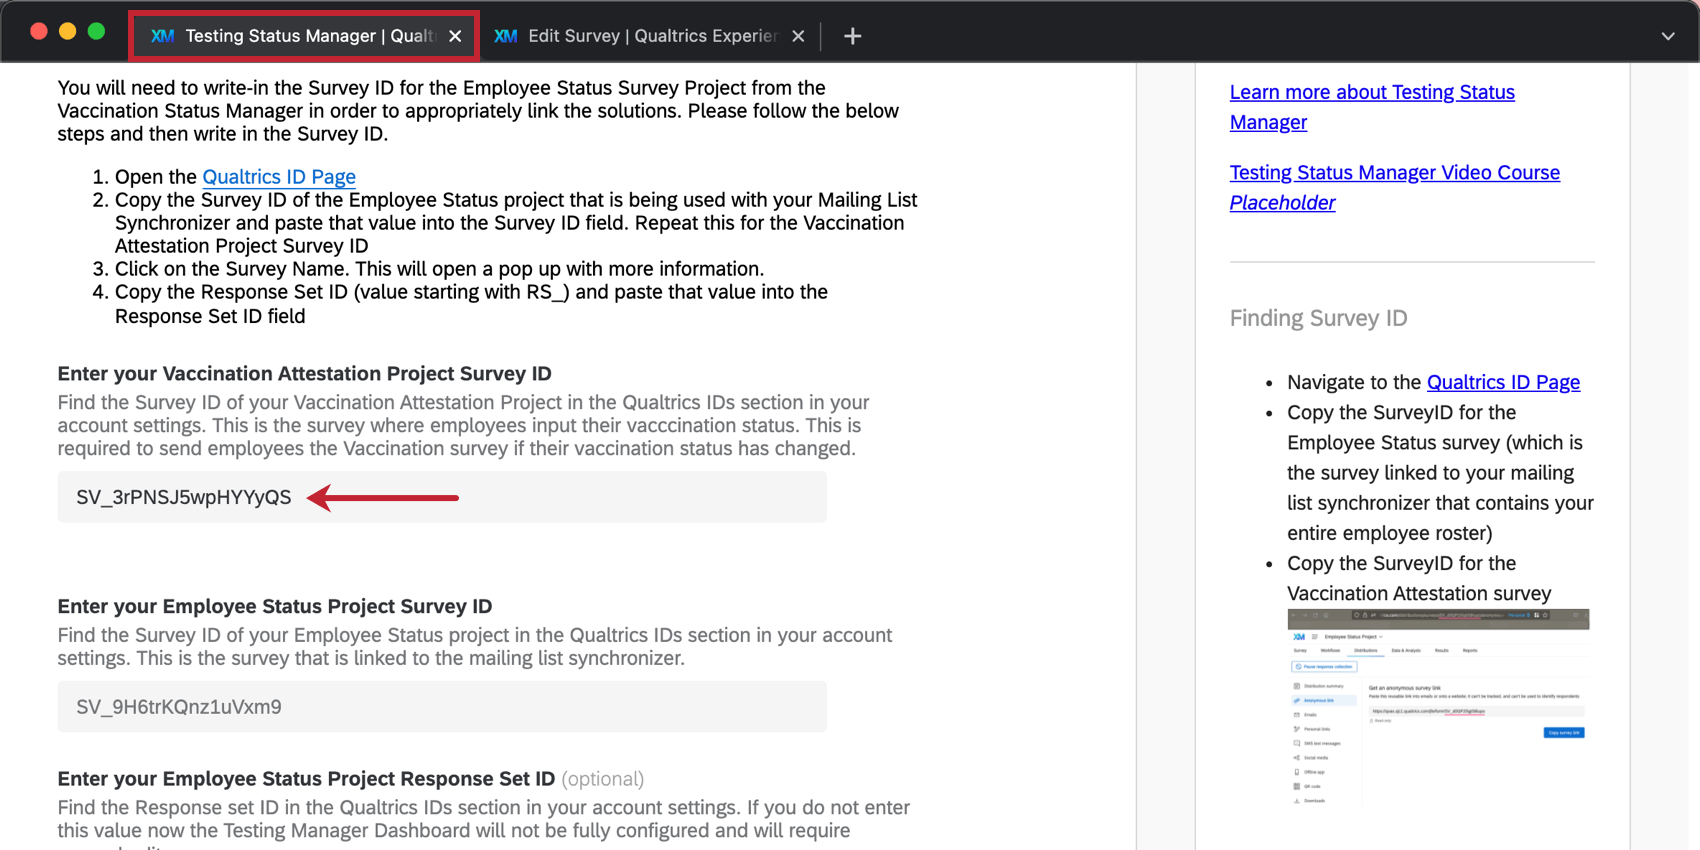This screenshot has width=1700, height=850.
Task: Click the XM icon on Edit Survey tab
Action: 506,36
